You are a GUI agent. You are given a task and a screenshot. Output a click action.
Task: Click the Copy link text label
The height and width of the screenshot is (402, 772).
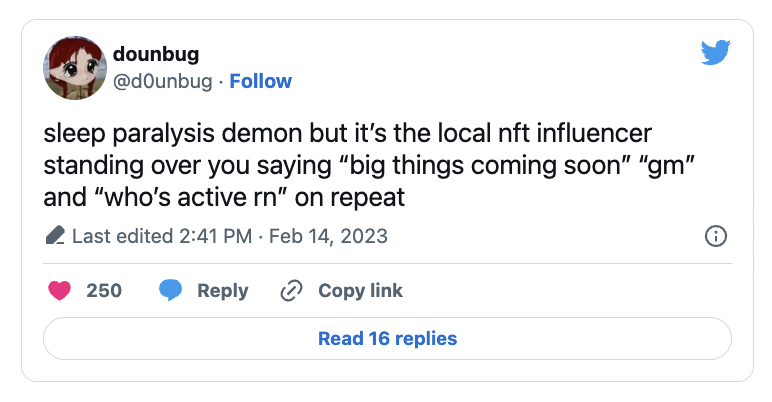360,291
